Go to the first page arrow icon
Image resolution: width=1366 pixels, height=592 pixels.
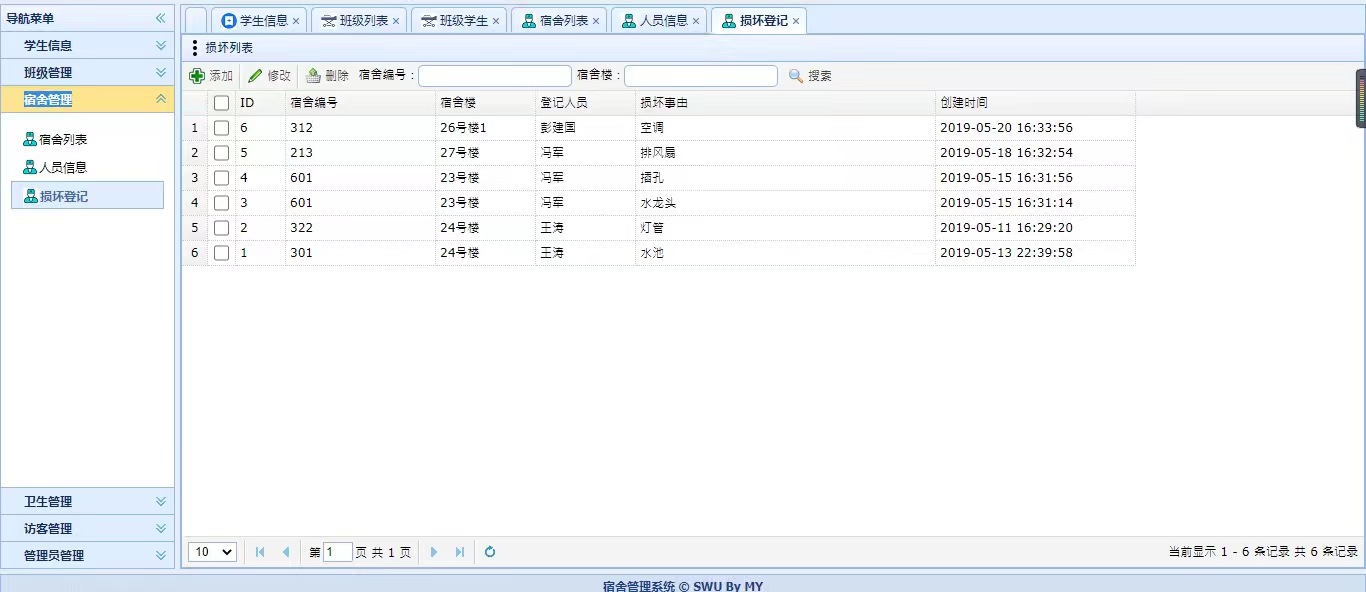coord(260,552)
